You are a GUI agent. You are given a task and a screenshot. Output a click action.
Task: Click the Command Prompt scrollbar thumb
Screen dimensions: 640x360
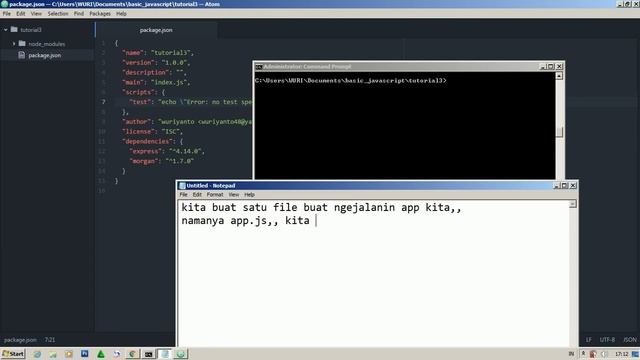click(x=559, y=132)
